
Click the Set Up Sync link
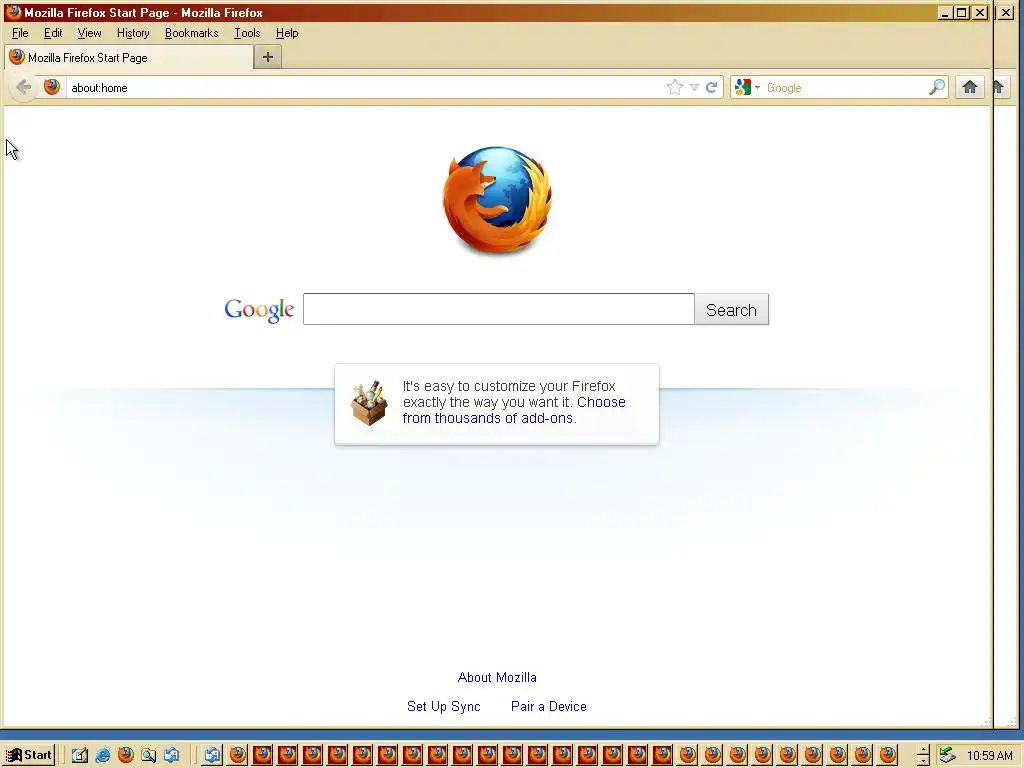tap(443, 706)
